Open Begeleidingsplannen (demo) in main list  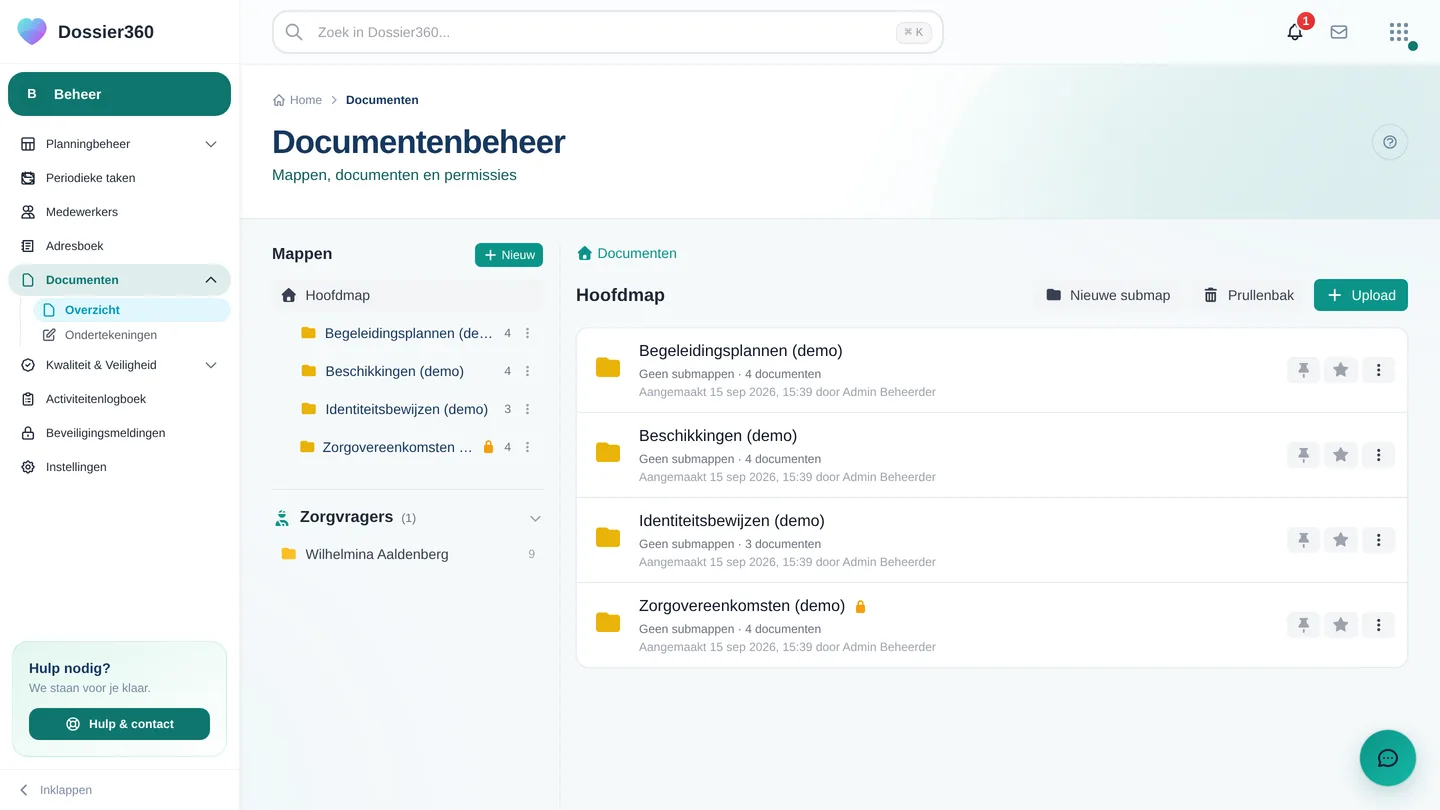740,351
